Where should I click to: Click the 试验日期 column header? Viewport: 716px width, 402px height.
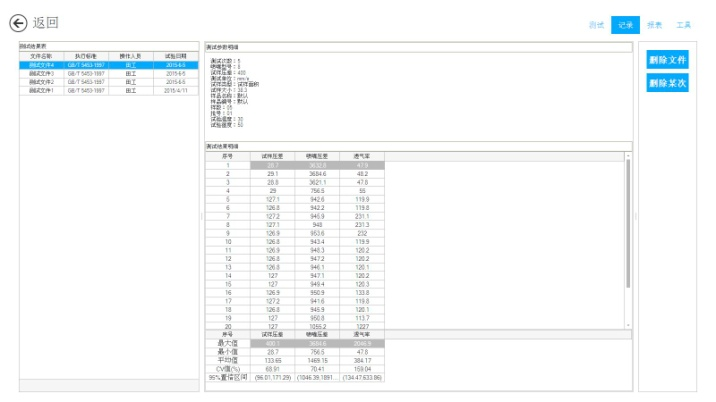coord(176,56)
